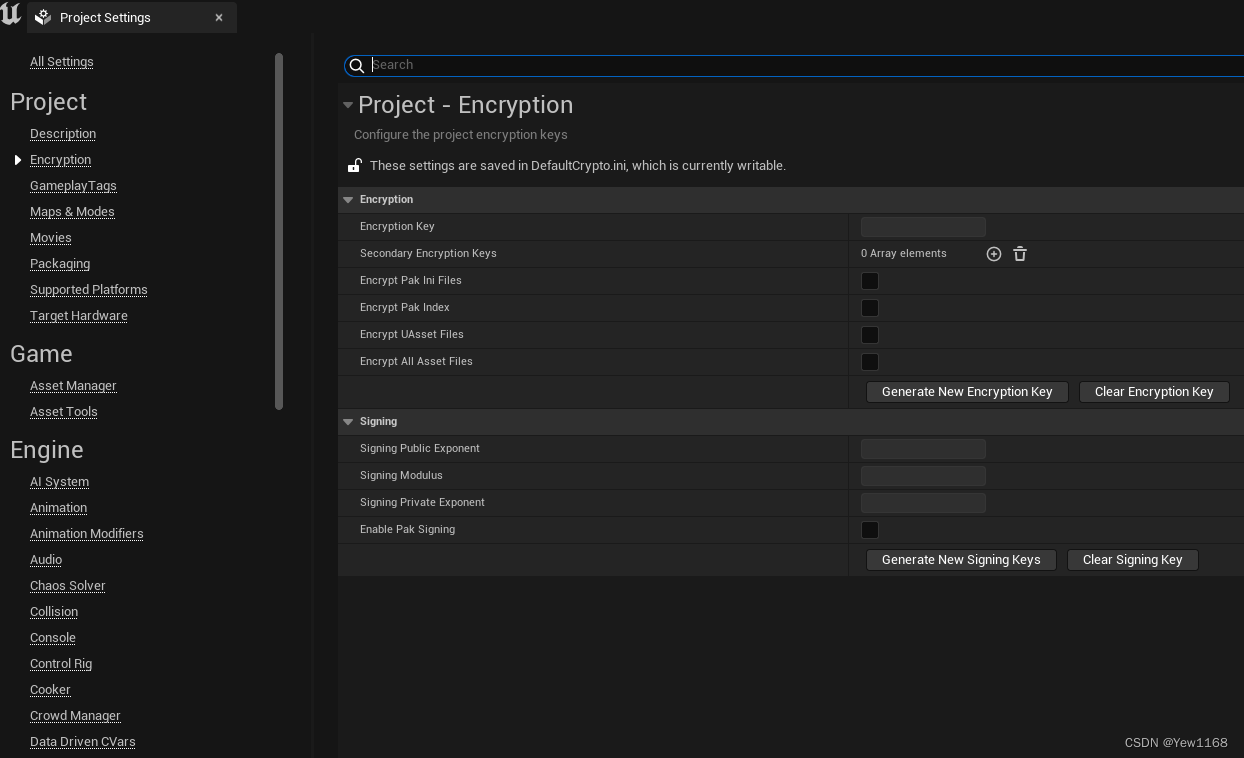
Task: Click the Project Settings tab icon
Action: point(43,17)
